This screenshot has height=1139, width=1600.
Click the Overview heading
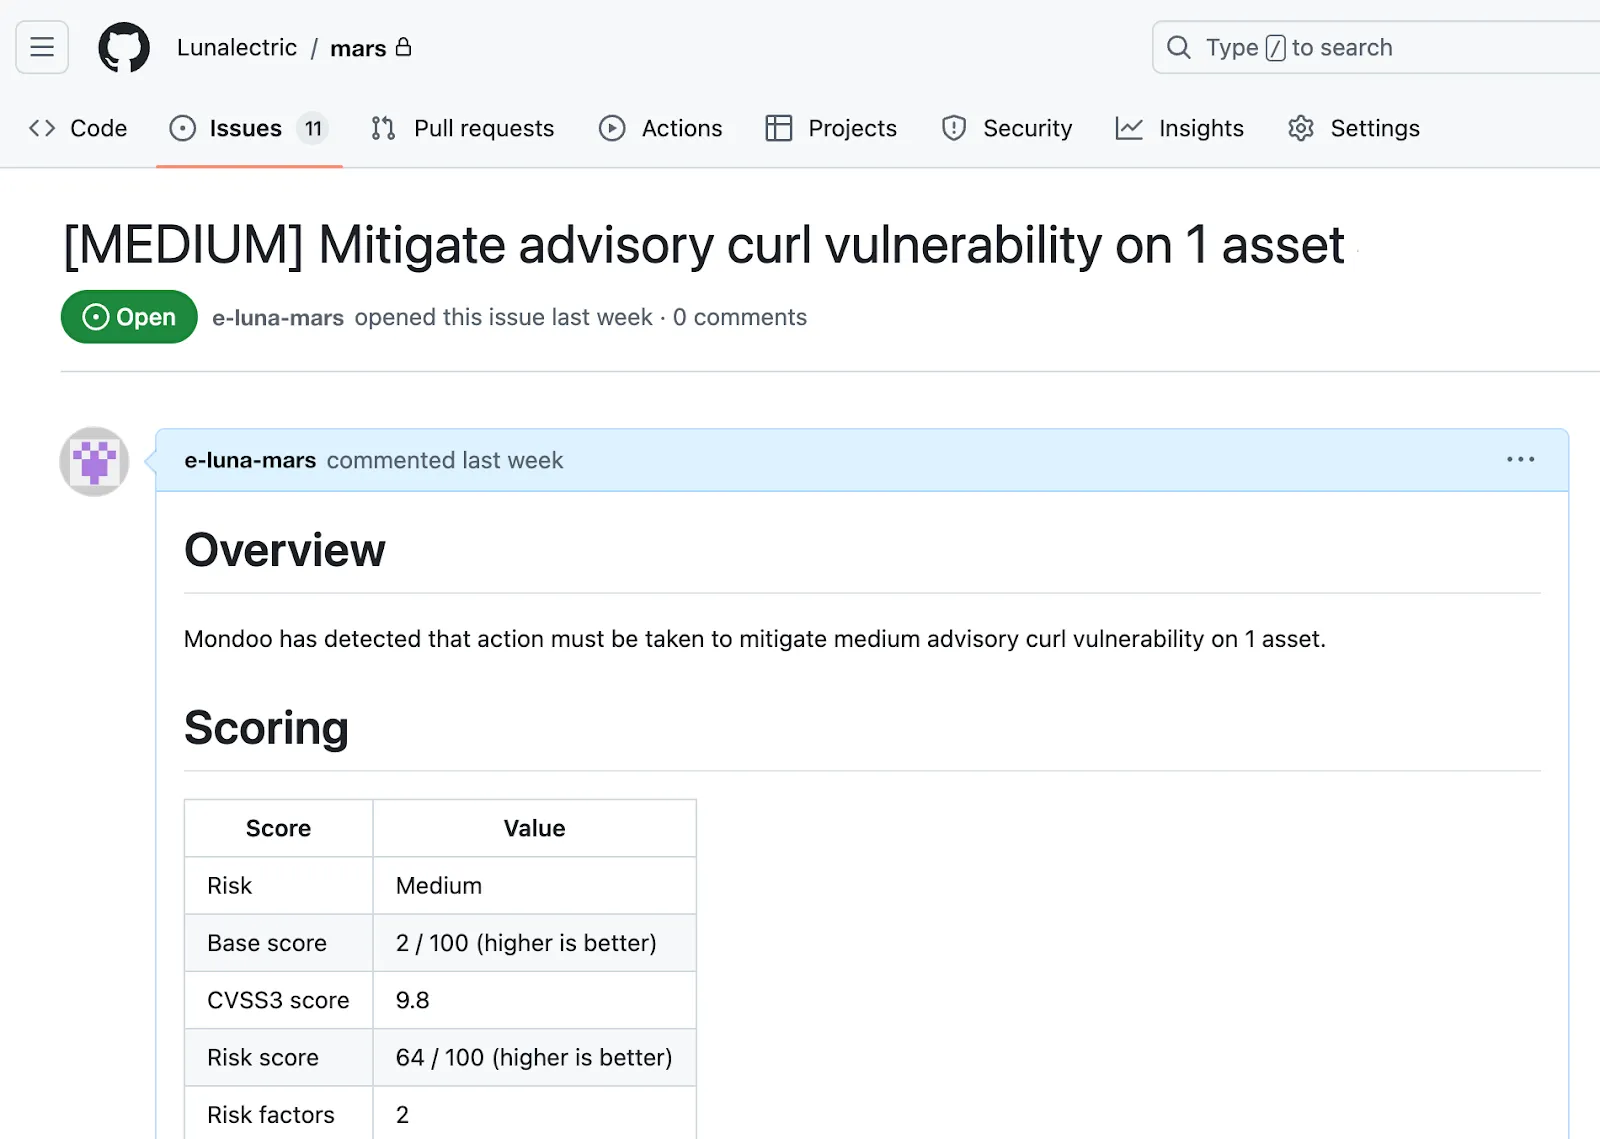click(285, 550)
